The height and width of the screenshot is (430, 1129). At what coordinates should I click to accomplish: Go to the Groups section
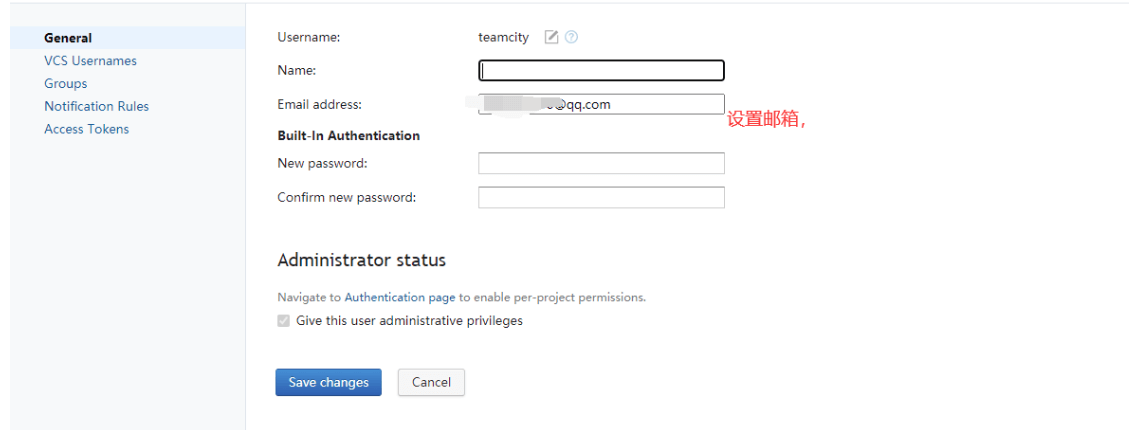pyautogui.click(x=66, y=84)
